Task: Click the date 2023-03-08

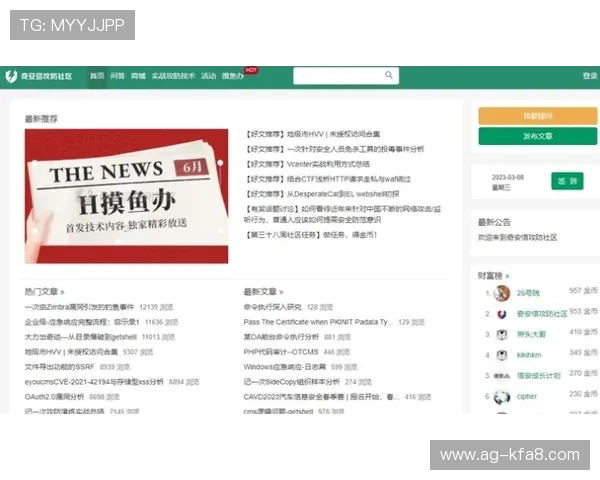Action: point(508,177)
